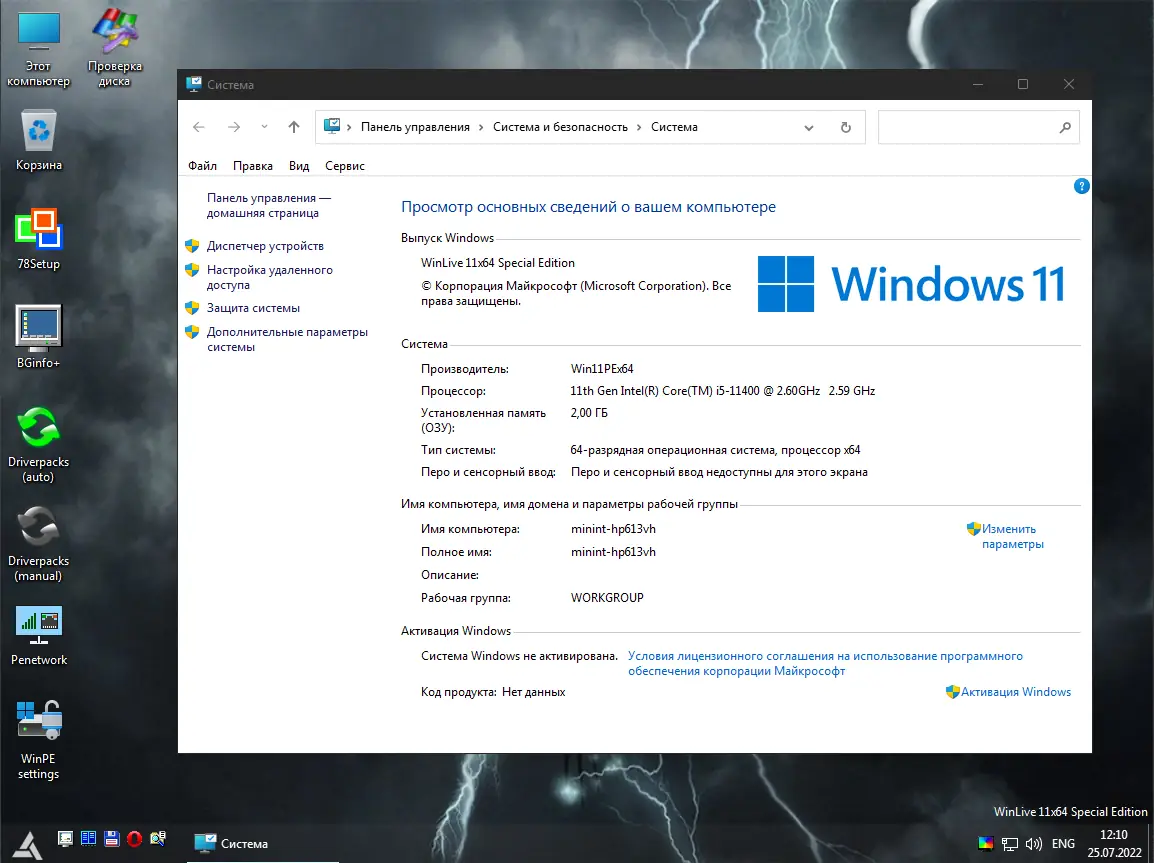Click the rainbow color display tray icon
Screen dimensions: 1154x863
click(x=985, y=843)
